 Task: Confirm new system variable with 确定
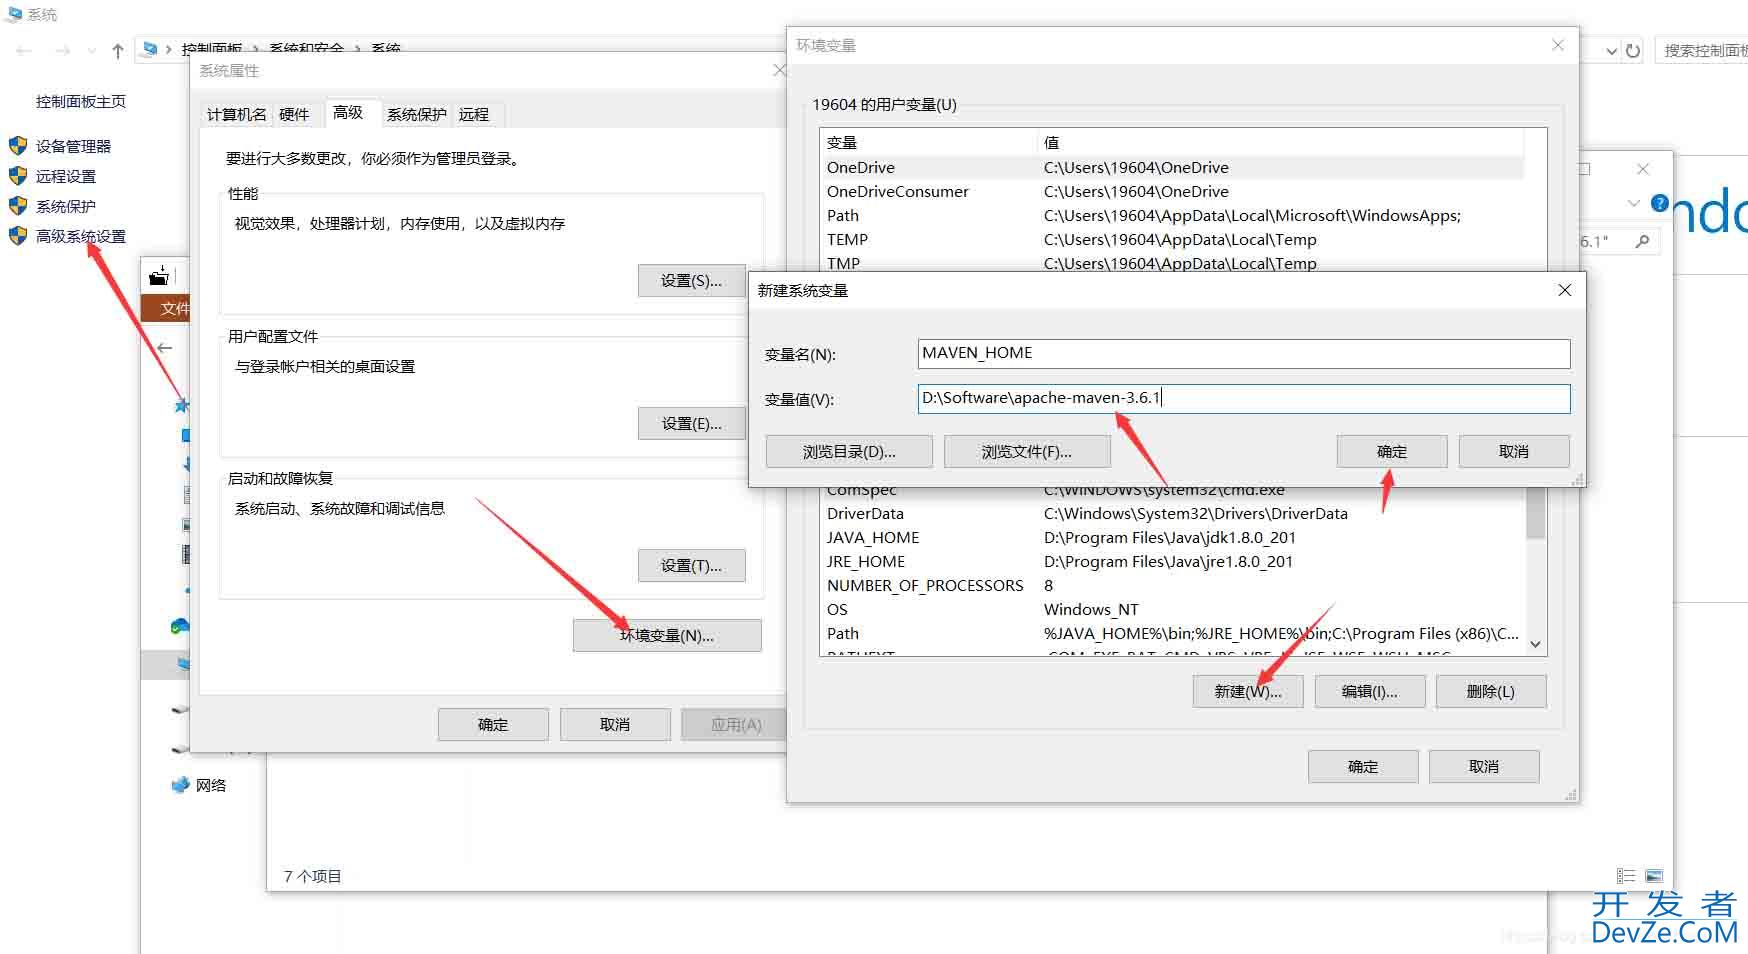(1392, 452)
